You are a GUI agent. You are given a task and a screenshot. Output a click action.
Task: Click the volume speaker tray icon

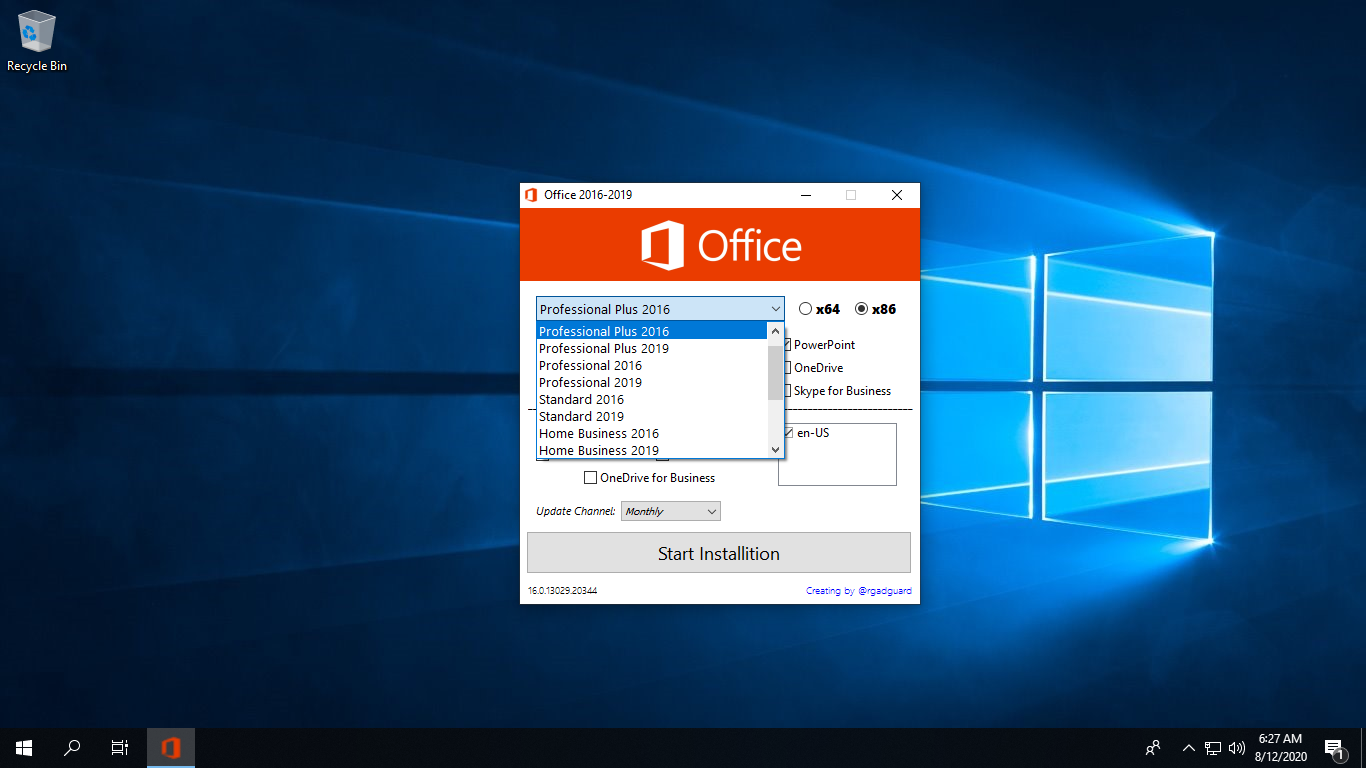point(1237,747)
